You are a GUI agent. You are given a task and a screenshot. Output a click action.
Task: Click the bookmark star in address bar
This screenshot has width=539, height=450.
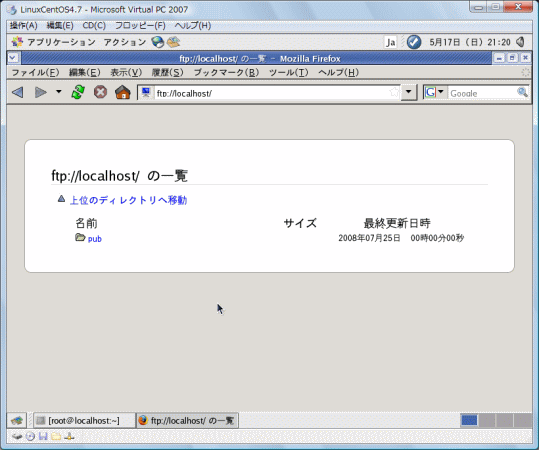(x=394, y=92)
